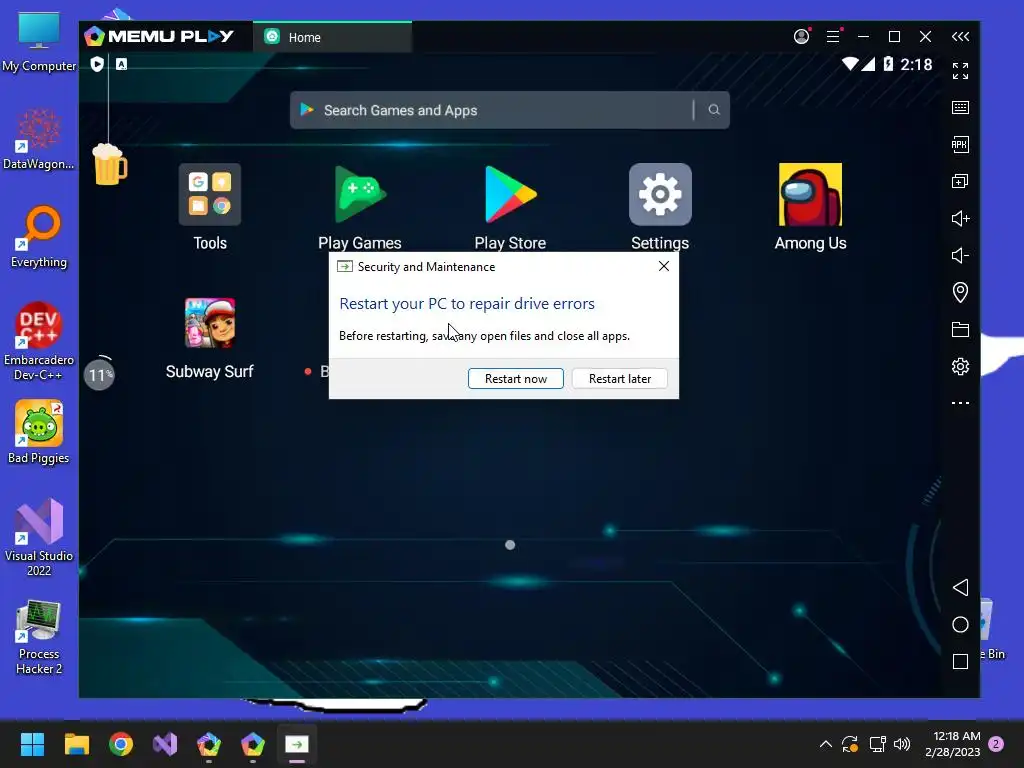
Task: Open Google Chrome from taskbar
Action: (121, 744)
